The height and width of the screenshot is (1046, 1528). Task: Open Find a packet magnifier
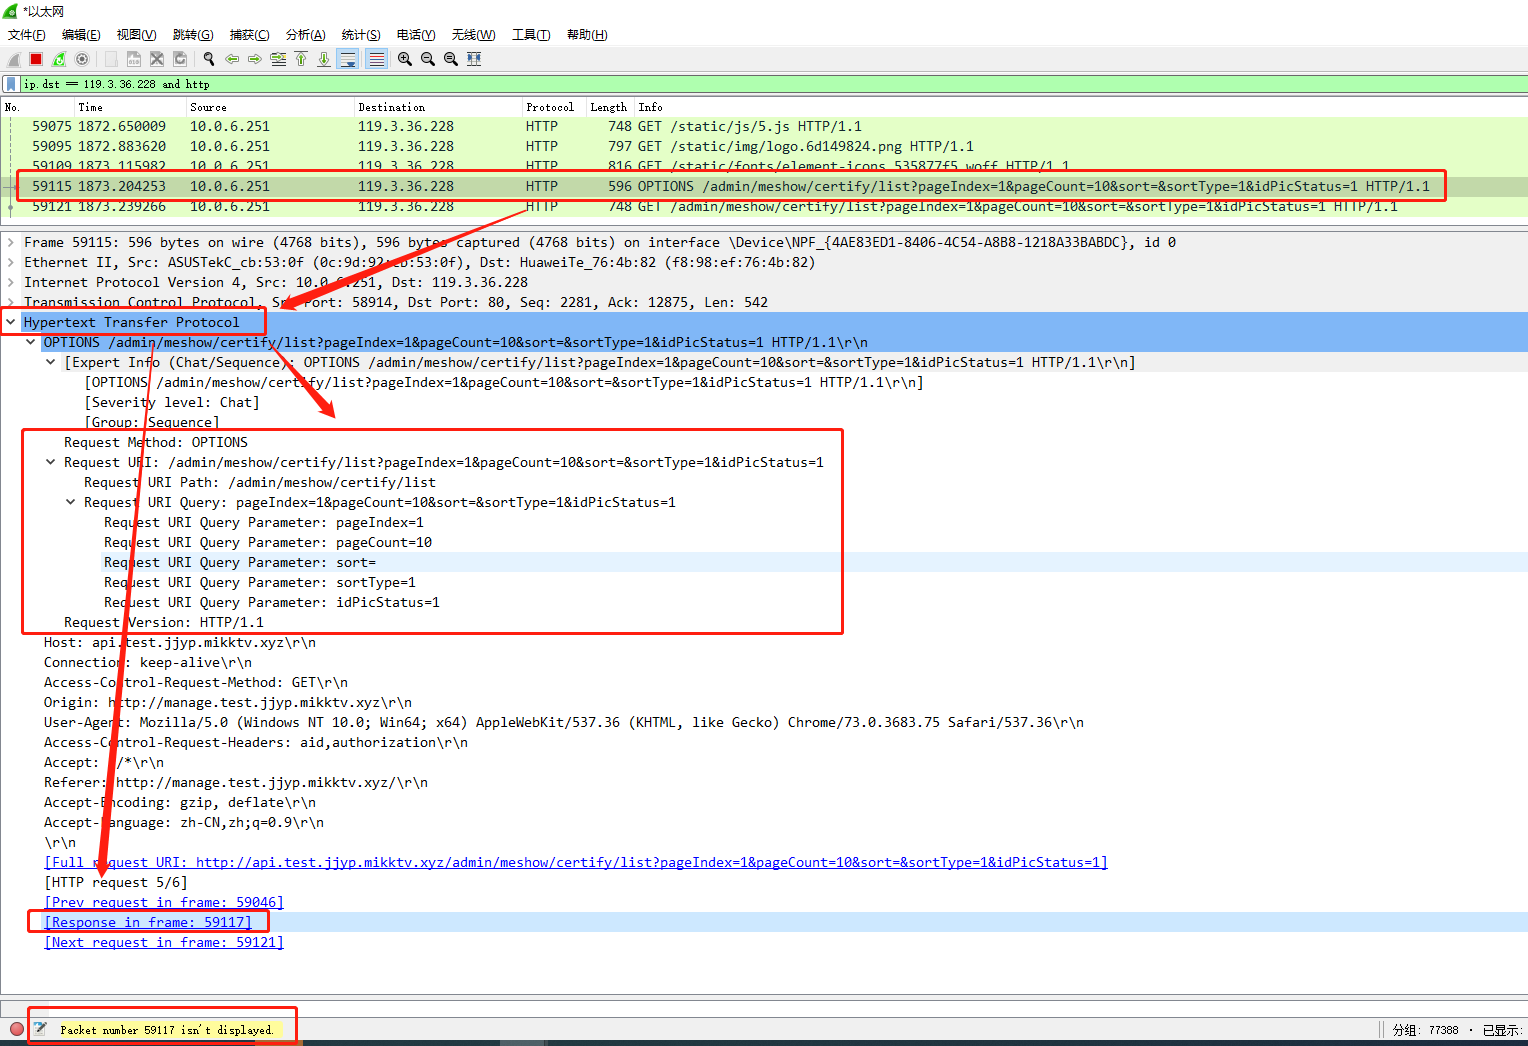[x=209, y=59]
